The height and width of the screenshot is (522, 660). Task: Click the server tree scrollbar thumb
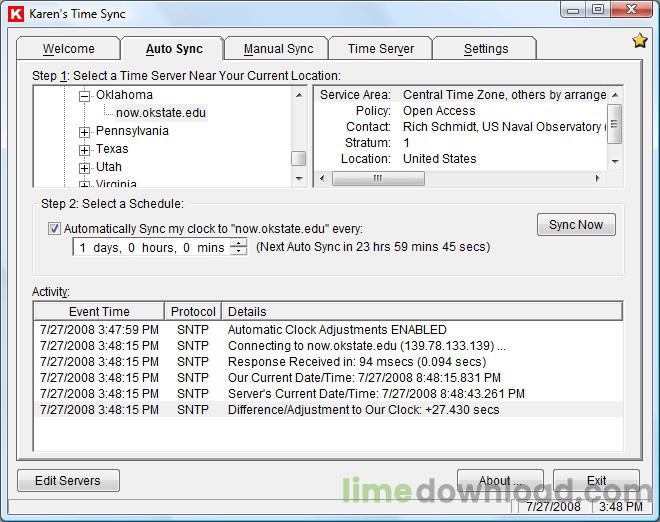[299, 159]
